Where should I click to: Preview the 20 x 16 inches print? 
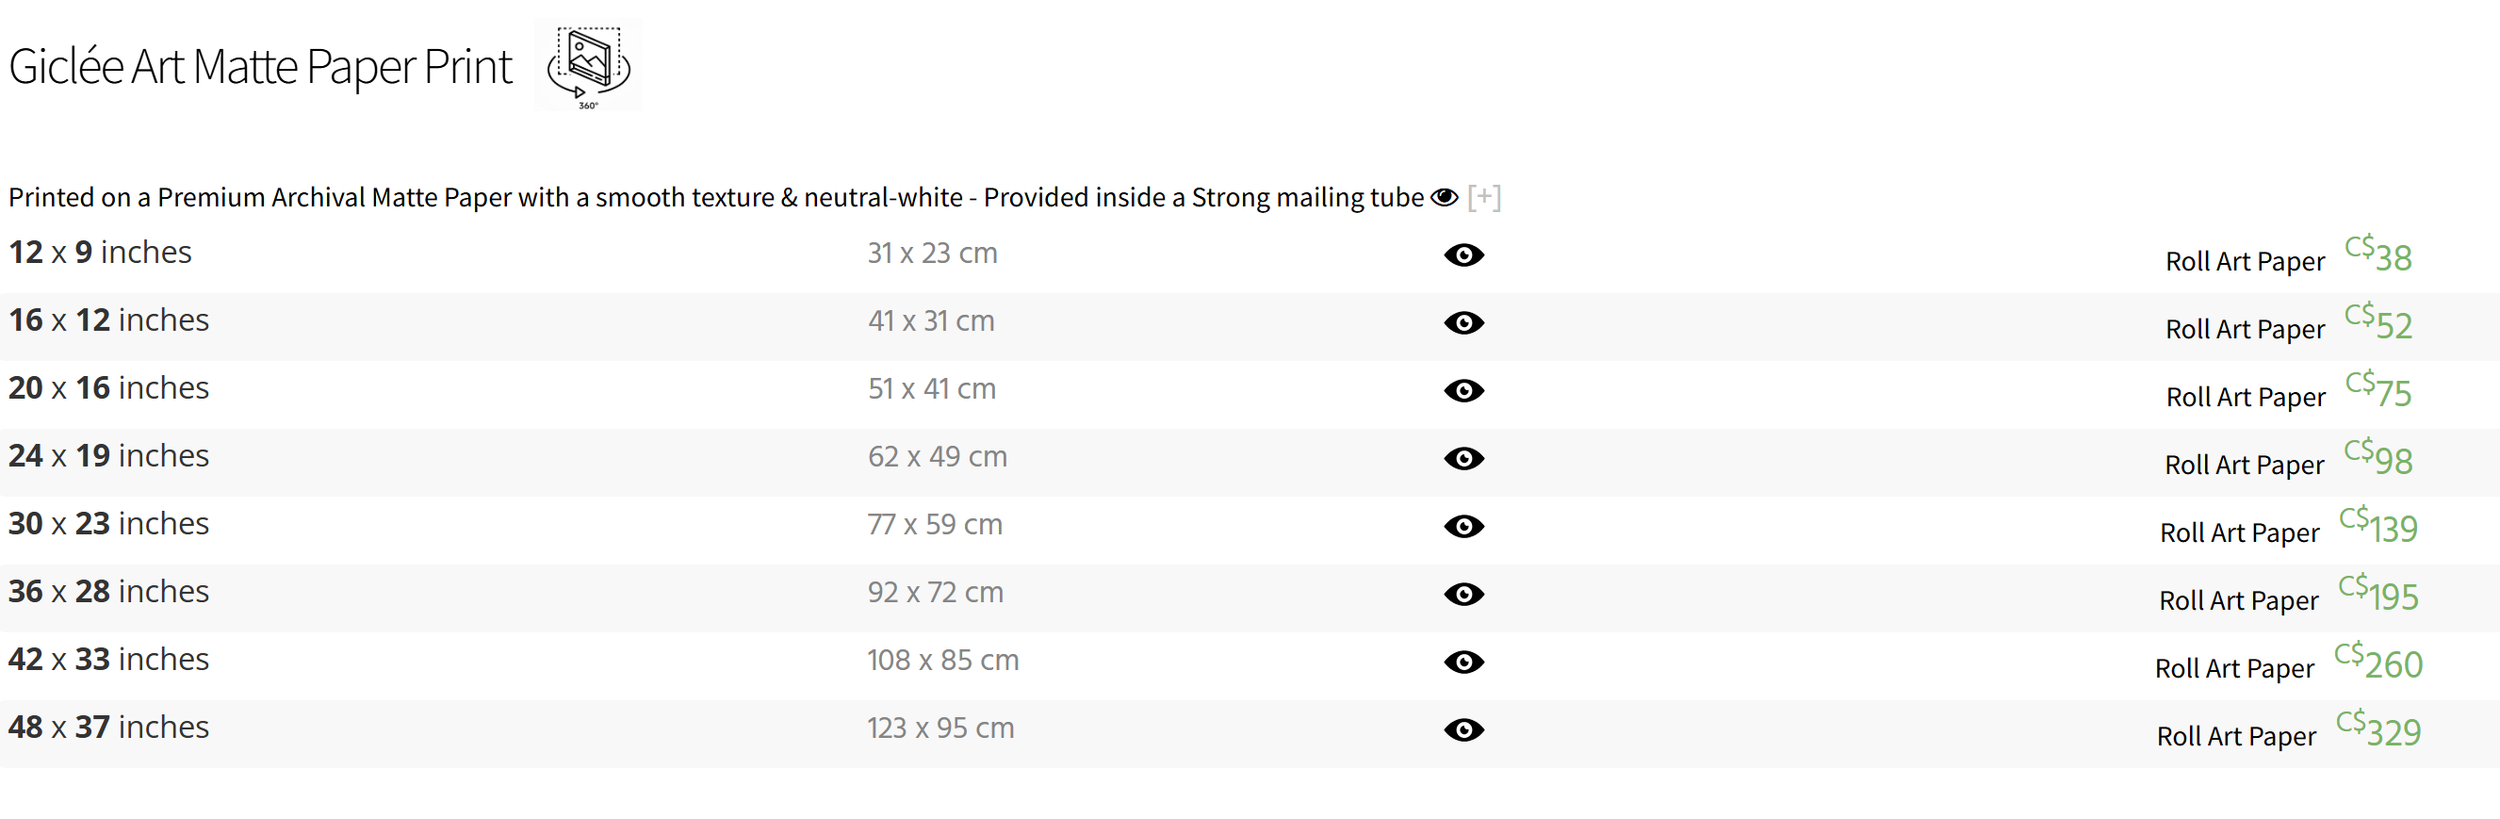click(1463, 391)
